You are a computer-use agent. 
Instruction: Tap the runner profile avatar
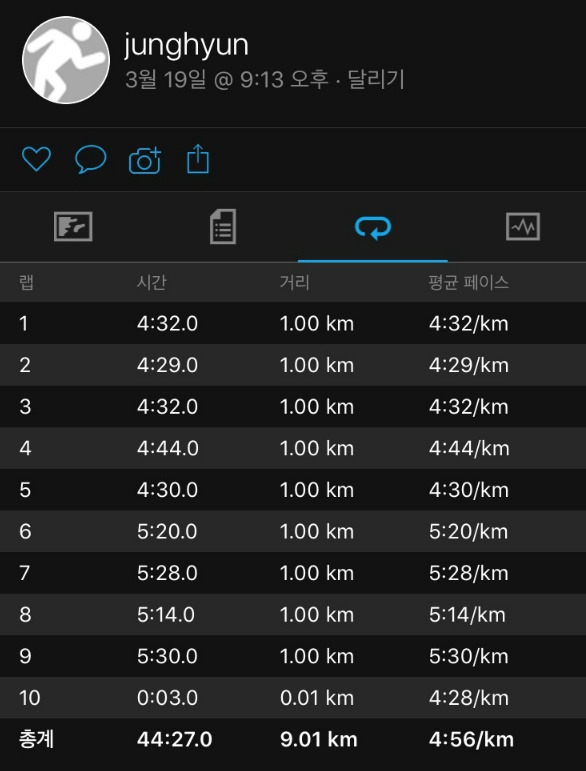66,60
